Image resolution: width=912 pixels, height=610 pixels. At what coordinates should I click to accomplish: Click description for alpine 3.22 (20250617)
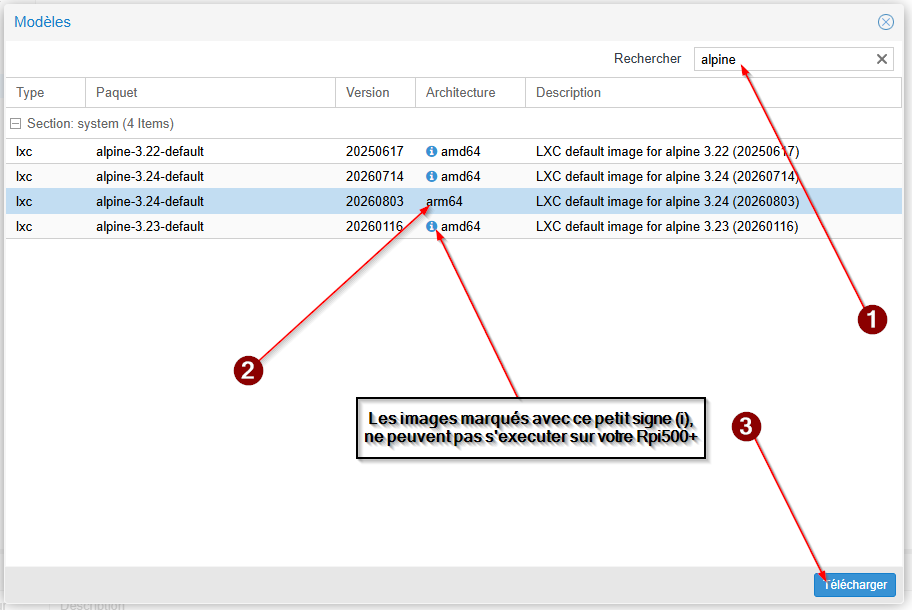667,151
